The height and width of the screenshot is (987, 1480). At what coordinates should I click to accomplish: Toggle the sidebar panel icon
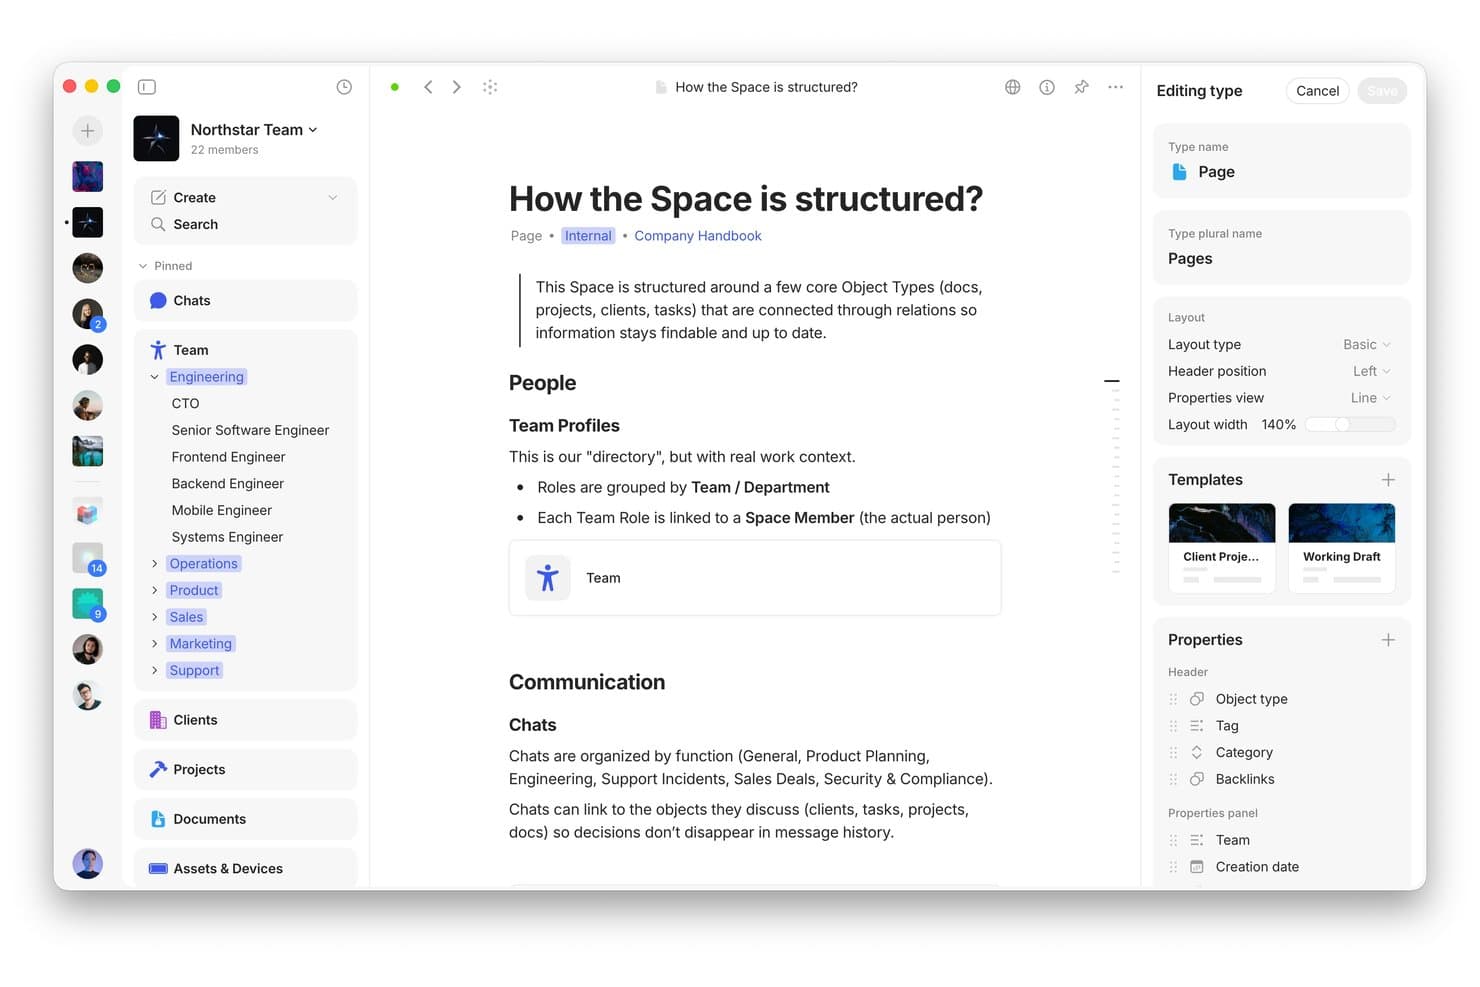click(147, 87)
